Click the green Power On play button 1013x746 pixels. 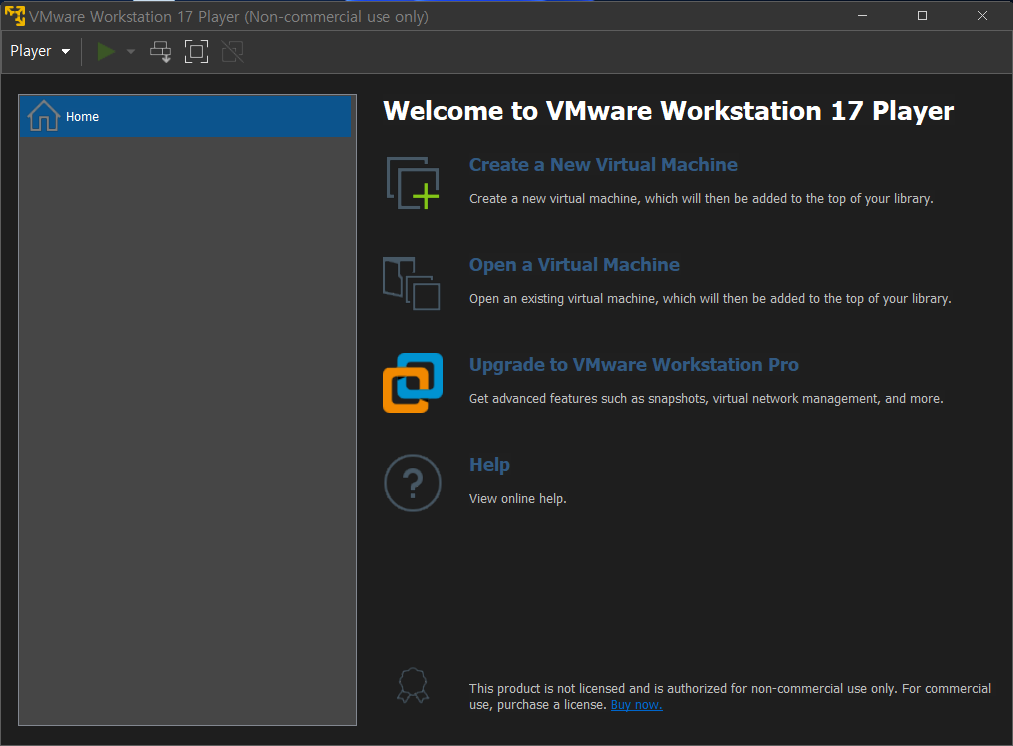click(x=106, y=51)
